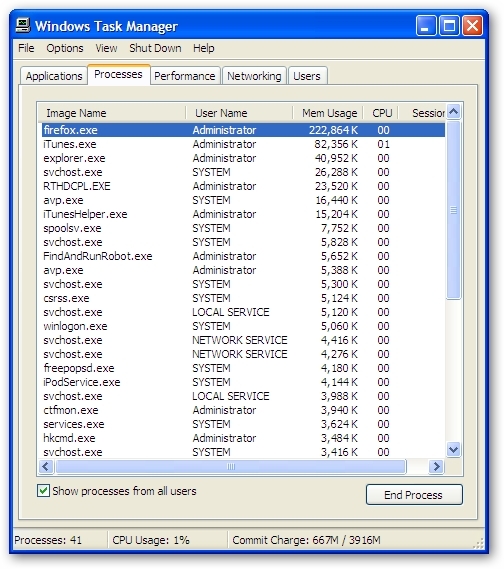This screenshot has width=504, height=569.
Task: Click the vertical scrollbar thumb
Action: click(453, 210)
